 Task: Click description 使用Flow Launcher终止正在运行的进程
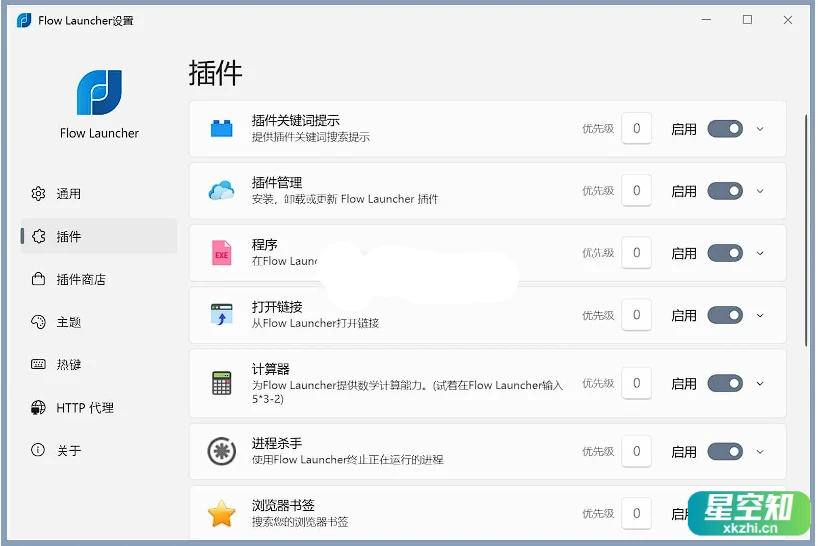347,459
